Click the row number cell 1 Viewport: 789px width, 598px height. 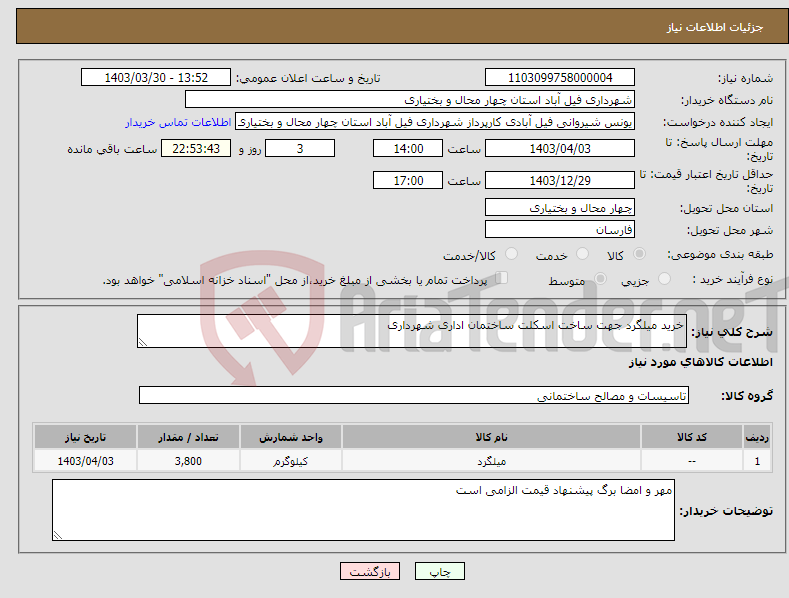point(757,461)
